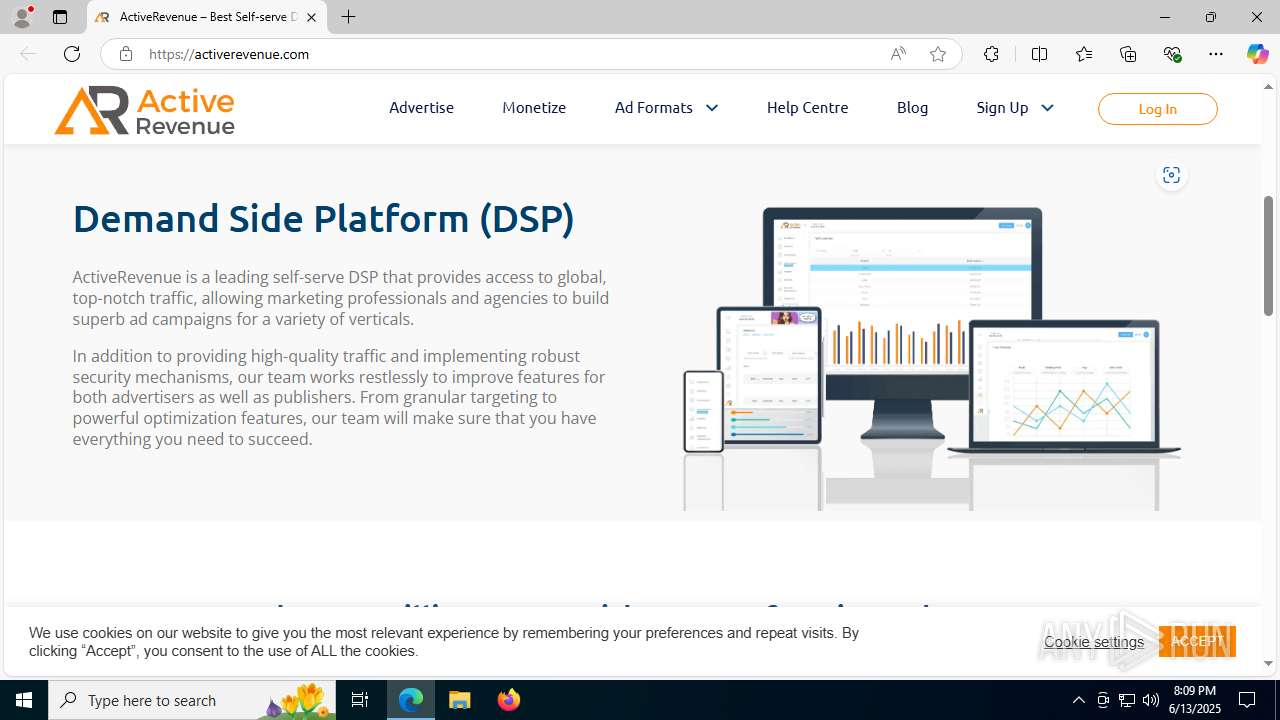
Task: Add page to favorites star icon
Action: (938, 54)
